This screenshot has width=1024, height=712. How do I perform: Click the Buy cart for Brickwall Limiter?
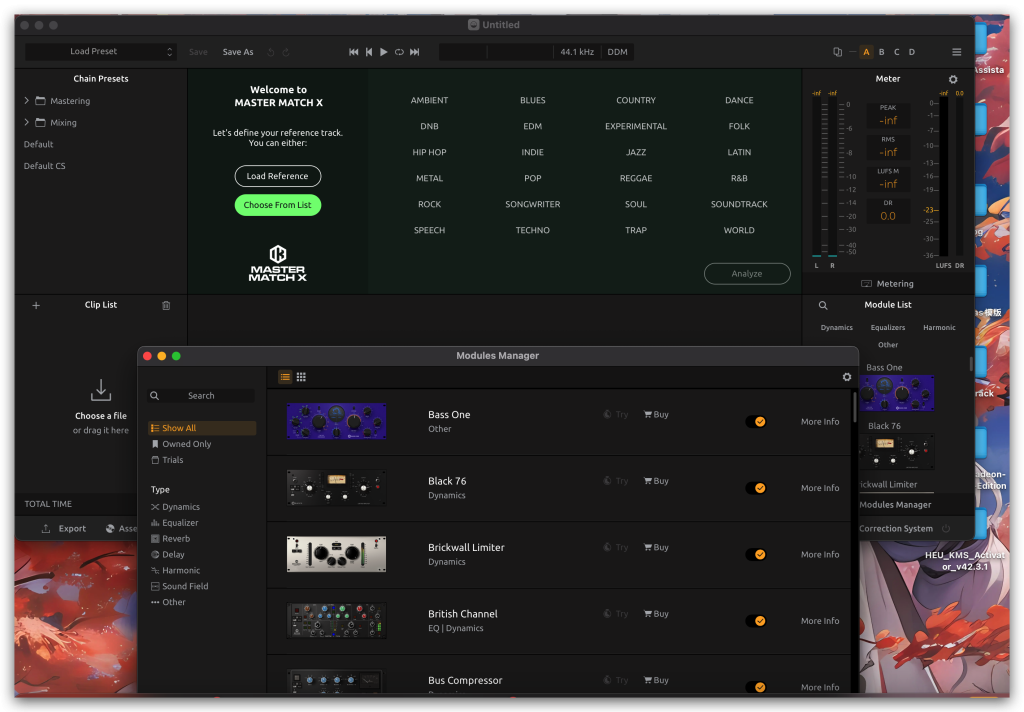pos(656,547)
